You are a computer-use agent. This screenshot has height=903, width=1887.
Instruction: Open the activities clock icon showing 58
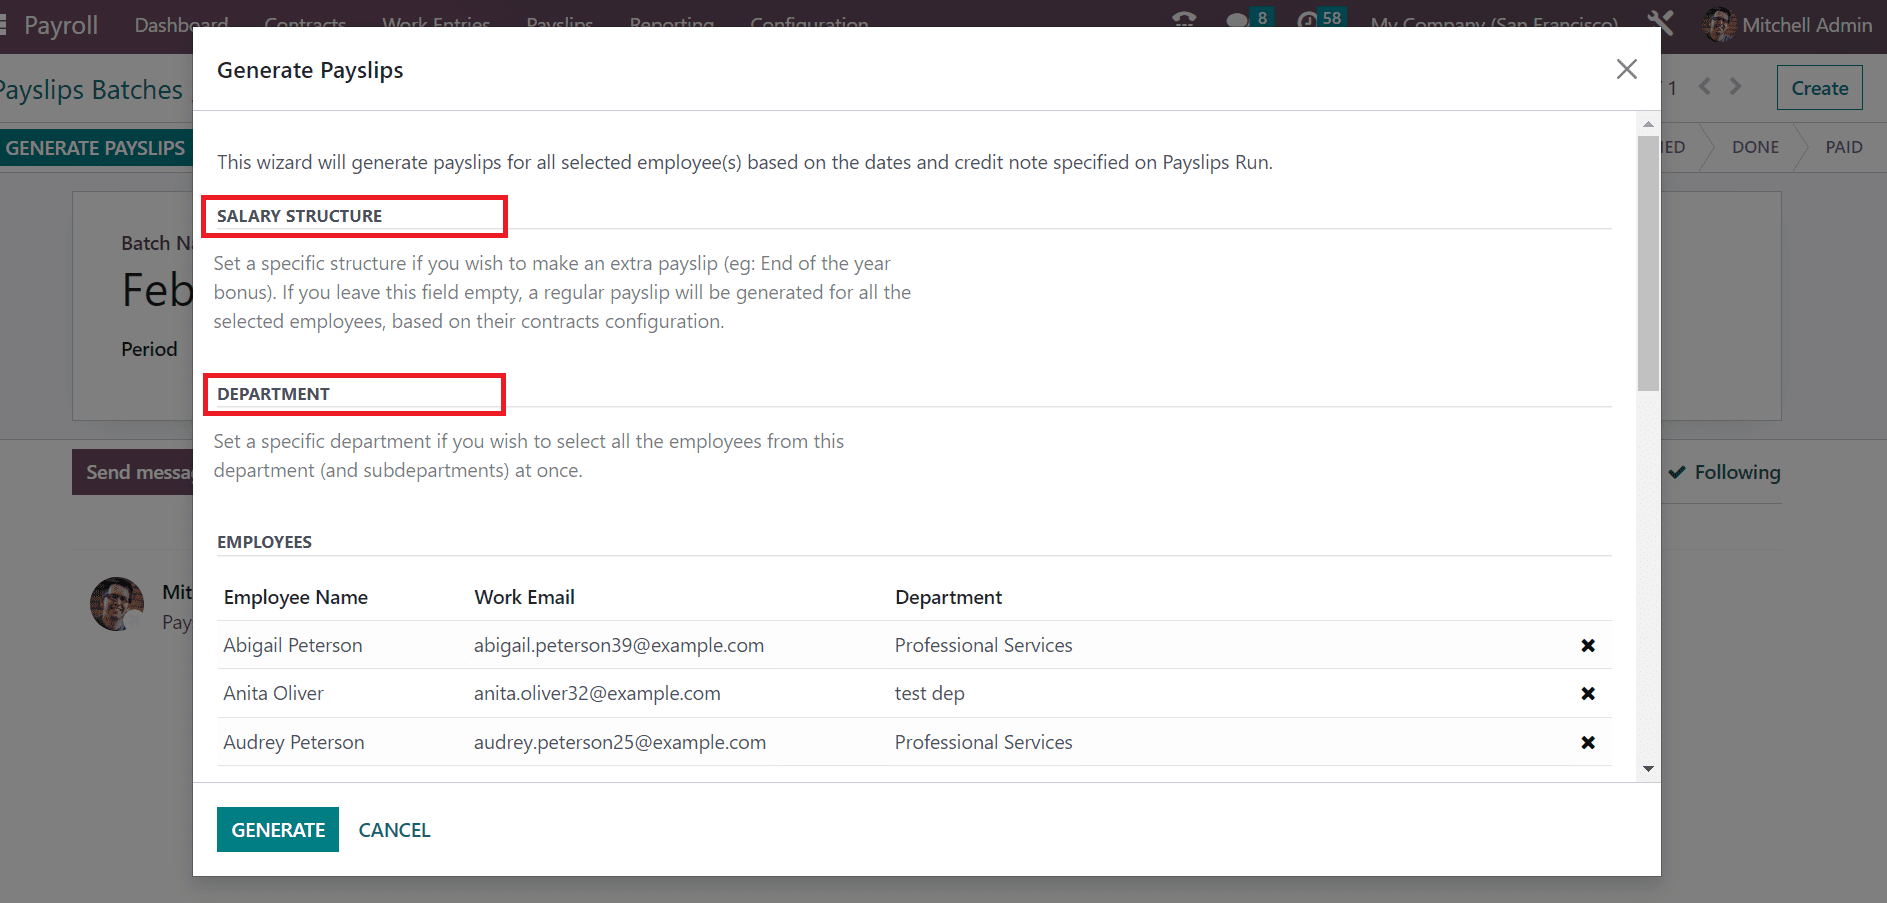pyautogui.click(x=1308, y=20)
